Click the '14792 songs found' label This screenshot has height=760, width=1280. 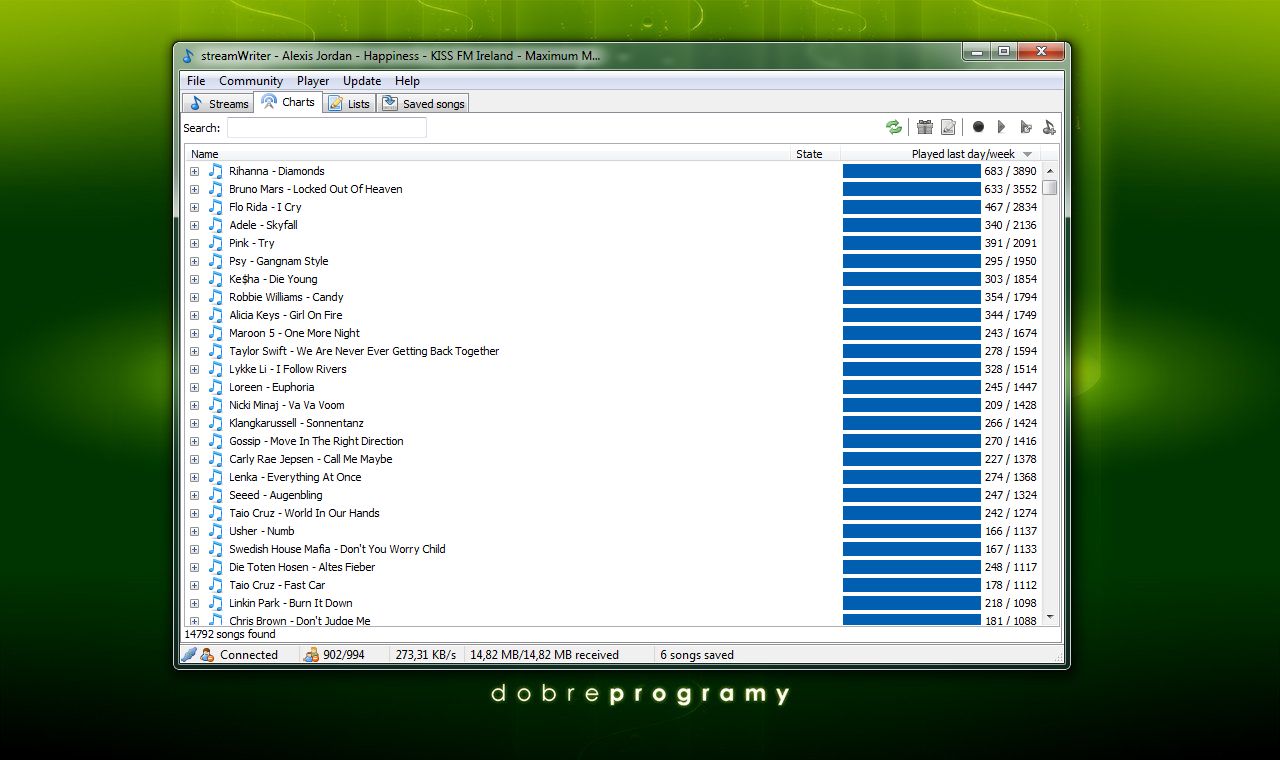tap(230, 634)
